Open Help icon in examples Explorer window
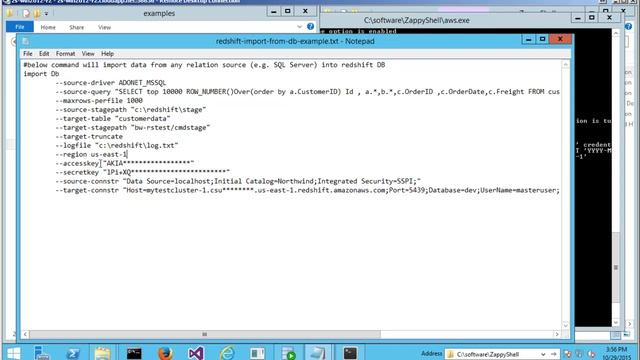 pos(311,27)
